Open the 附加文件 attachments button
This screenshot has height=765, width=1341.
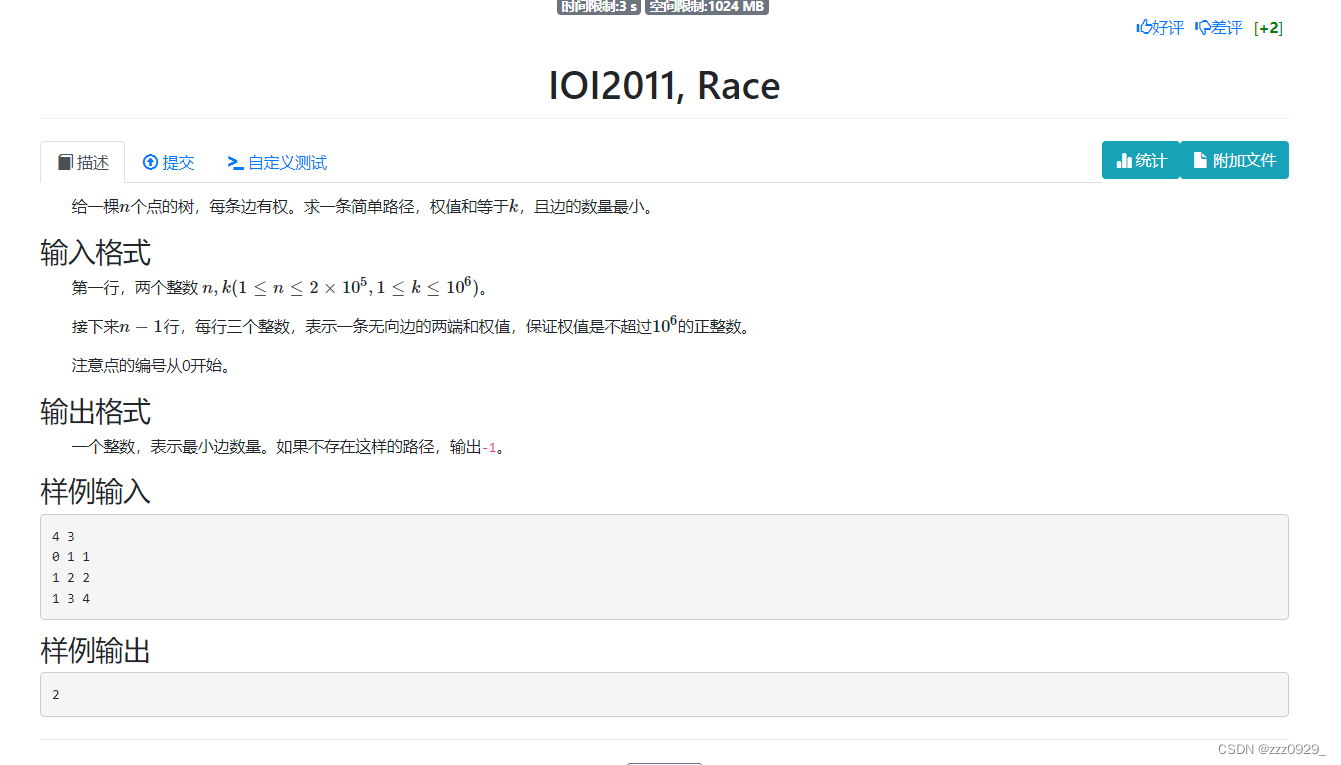(x=1234, y=160)
